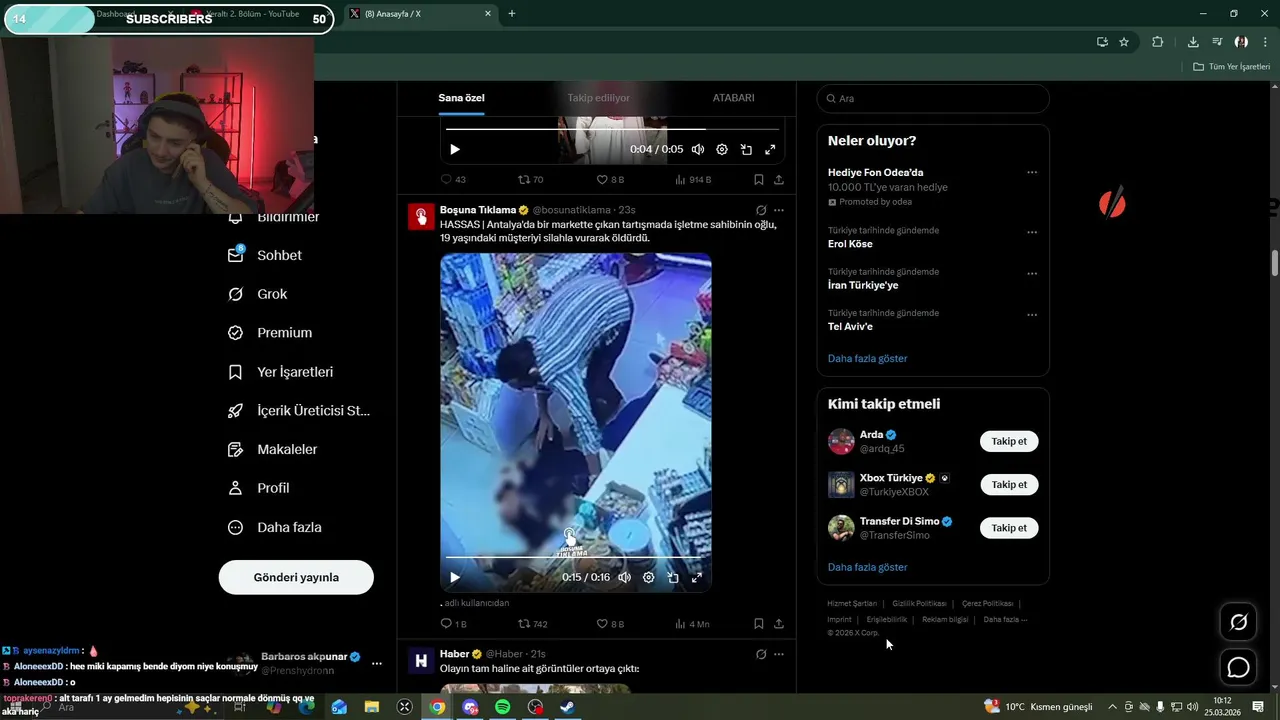Enter picture-in-picture on the 0:16 video

pyautogui.click(x=673, y=577)
